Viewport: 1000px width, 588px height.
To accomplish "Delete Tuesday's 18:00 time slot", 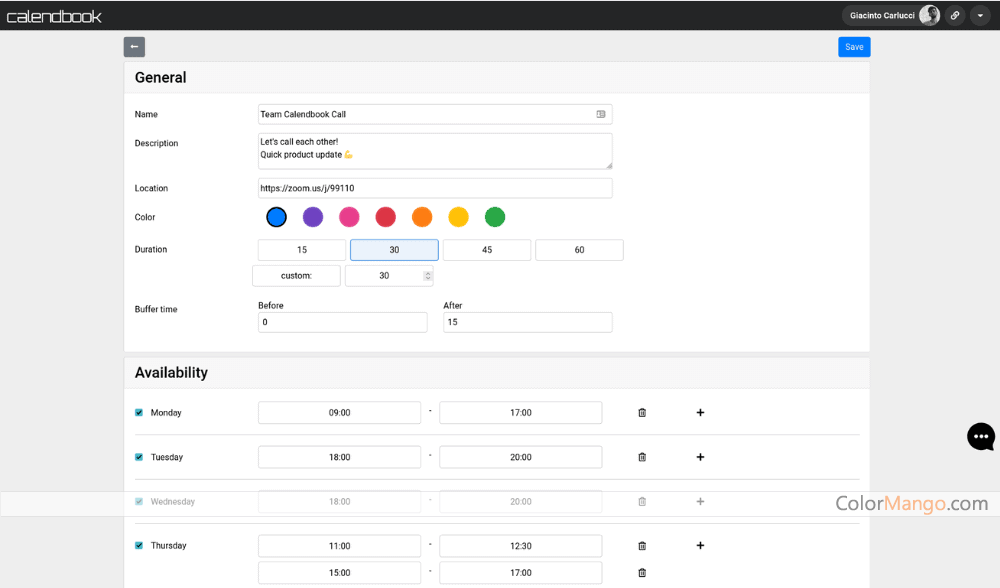I will coord(642,457).
